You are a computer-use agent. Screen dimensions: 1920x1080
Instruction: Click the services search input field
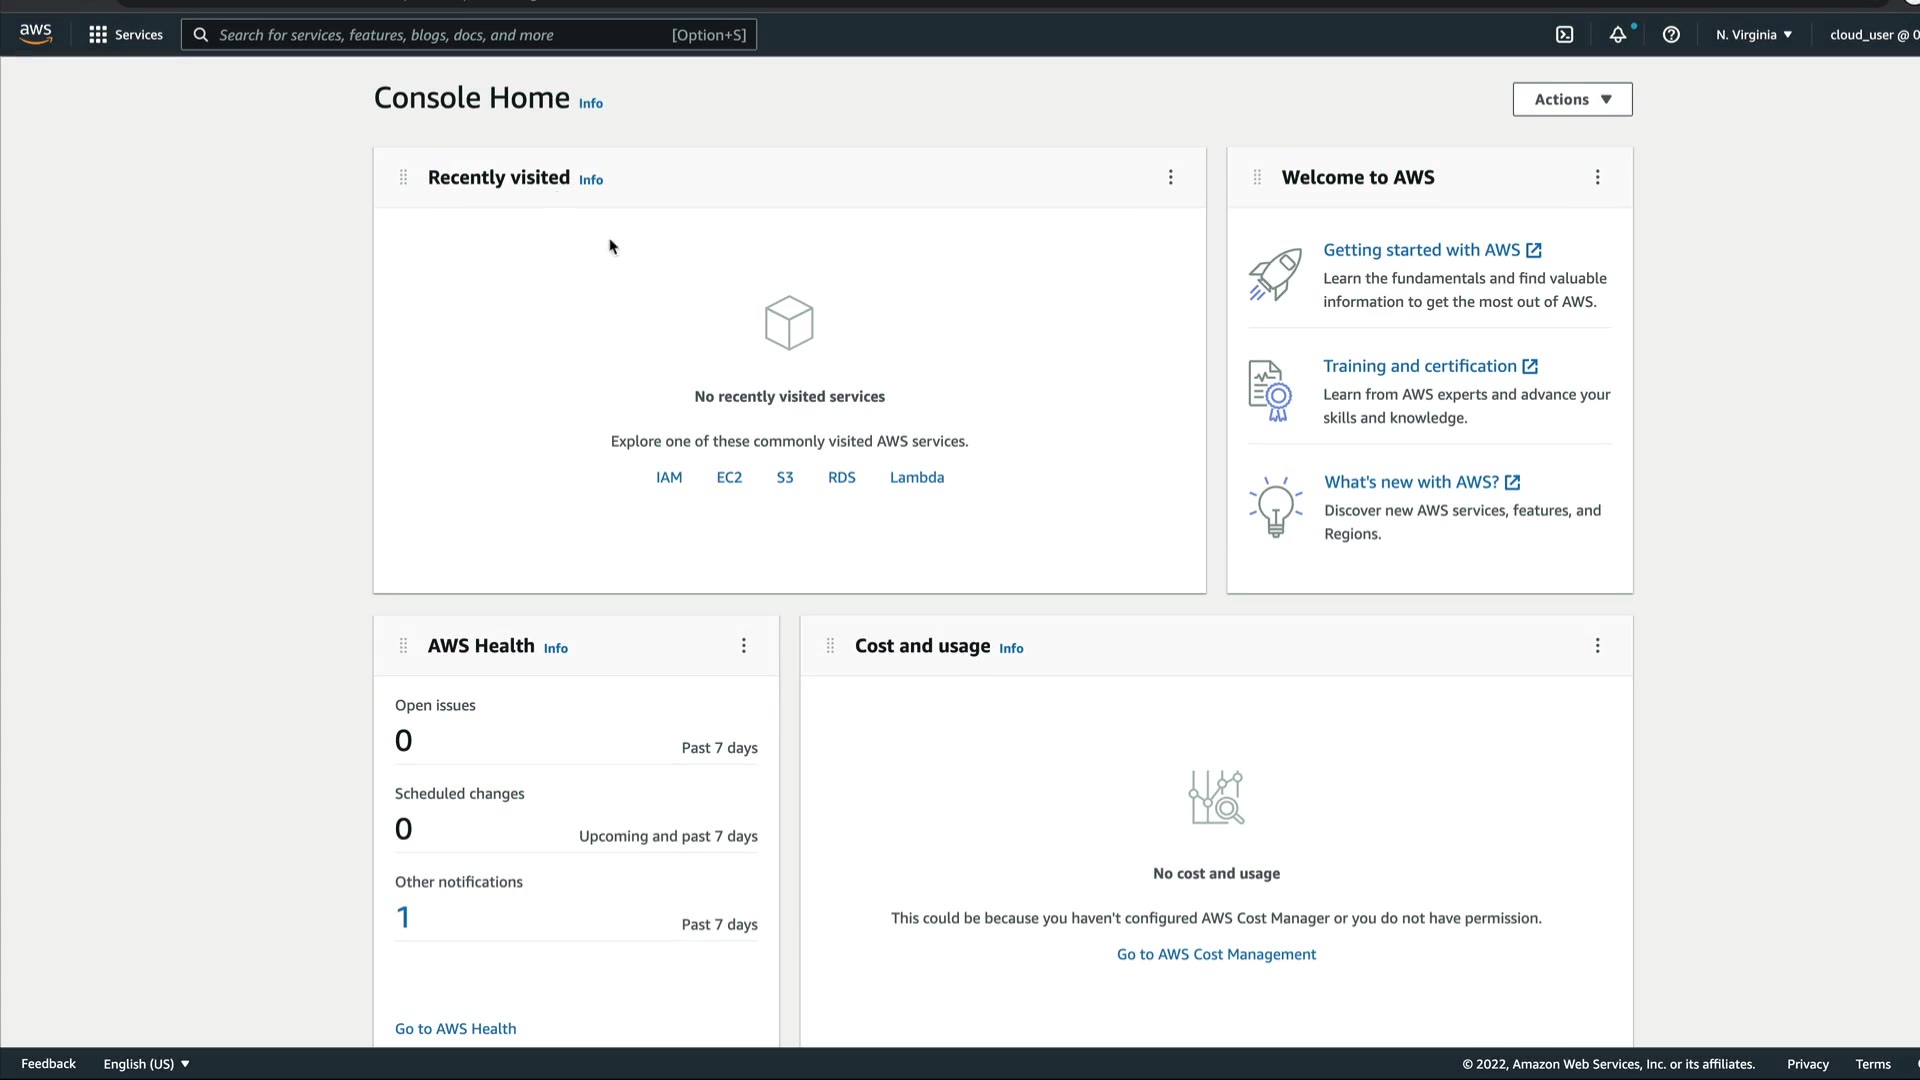tap(440, 35)
